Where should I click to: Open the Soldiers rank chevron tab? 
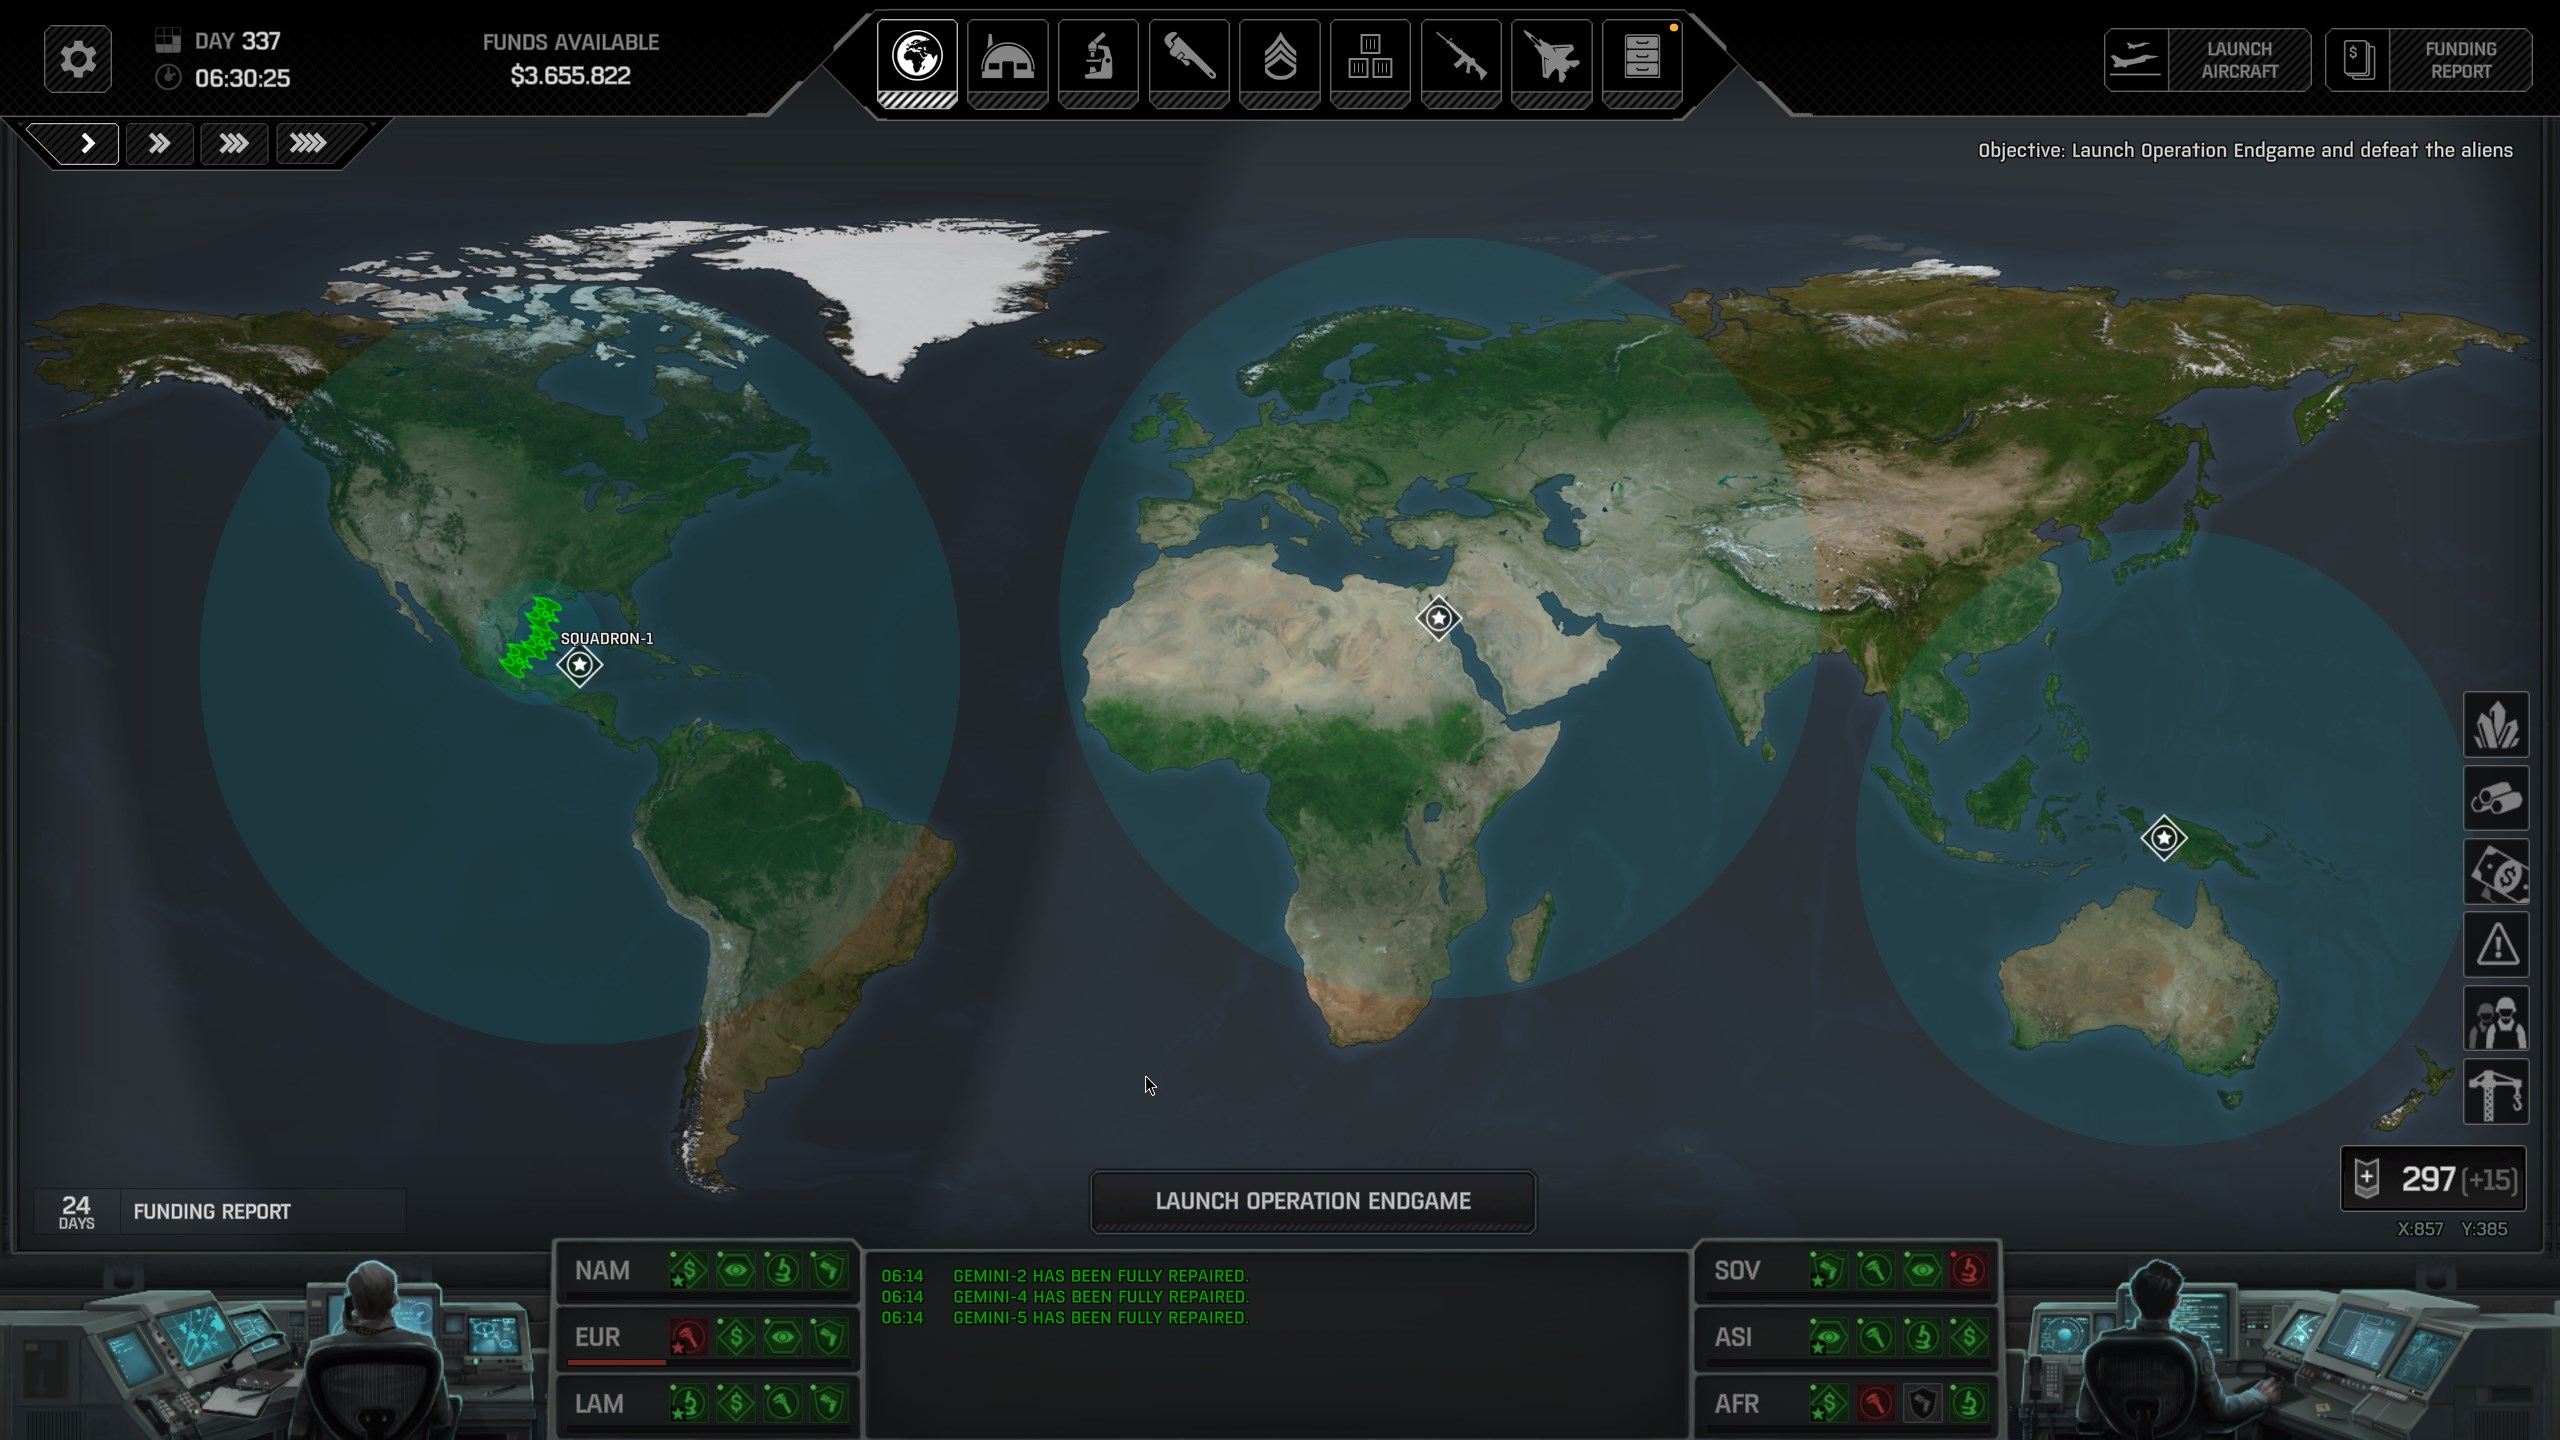[x=1280, y=63]
